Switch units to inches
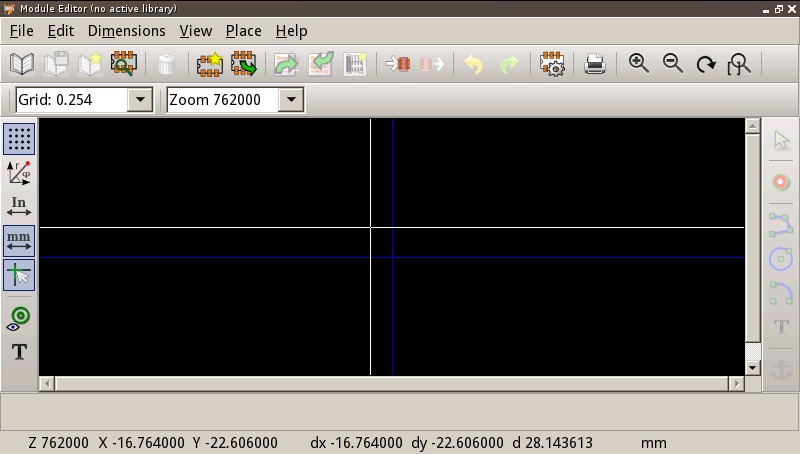Viewport: 800px width, 454px height. click(x=19, y=207)
